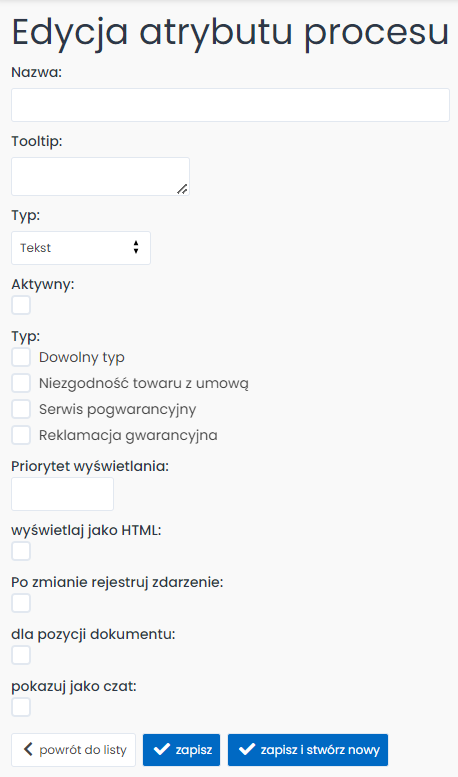Tick Niezgodność towaru z umową checkbox
The height and width of the screenshot is (777, 458).
(x=21, y=383)
